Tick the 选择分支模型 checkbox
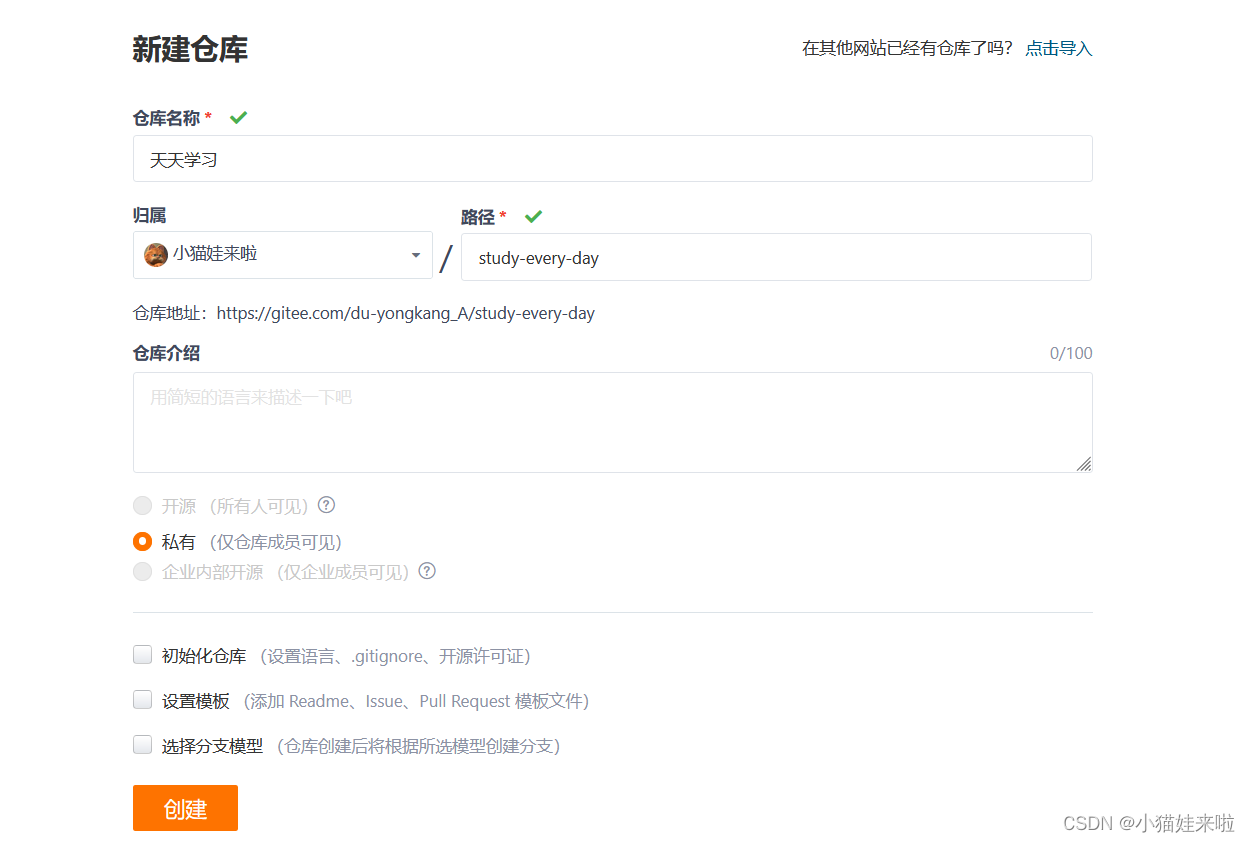The height and width of the screenshot is (842, 1250). [142, 744]
